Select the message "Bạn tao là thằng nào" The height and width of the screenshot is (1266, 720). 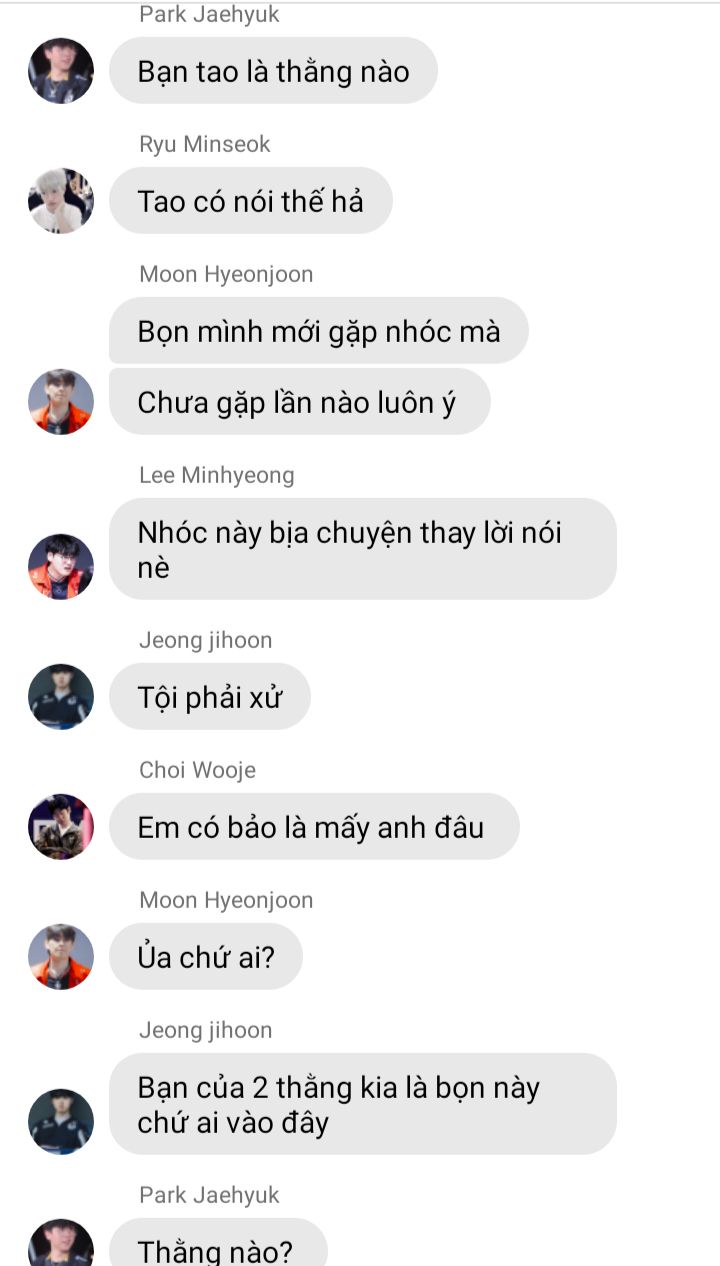tap(273, 71)
